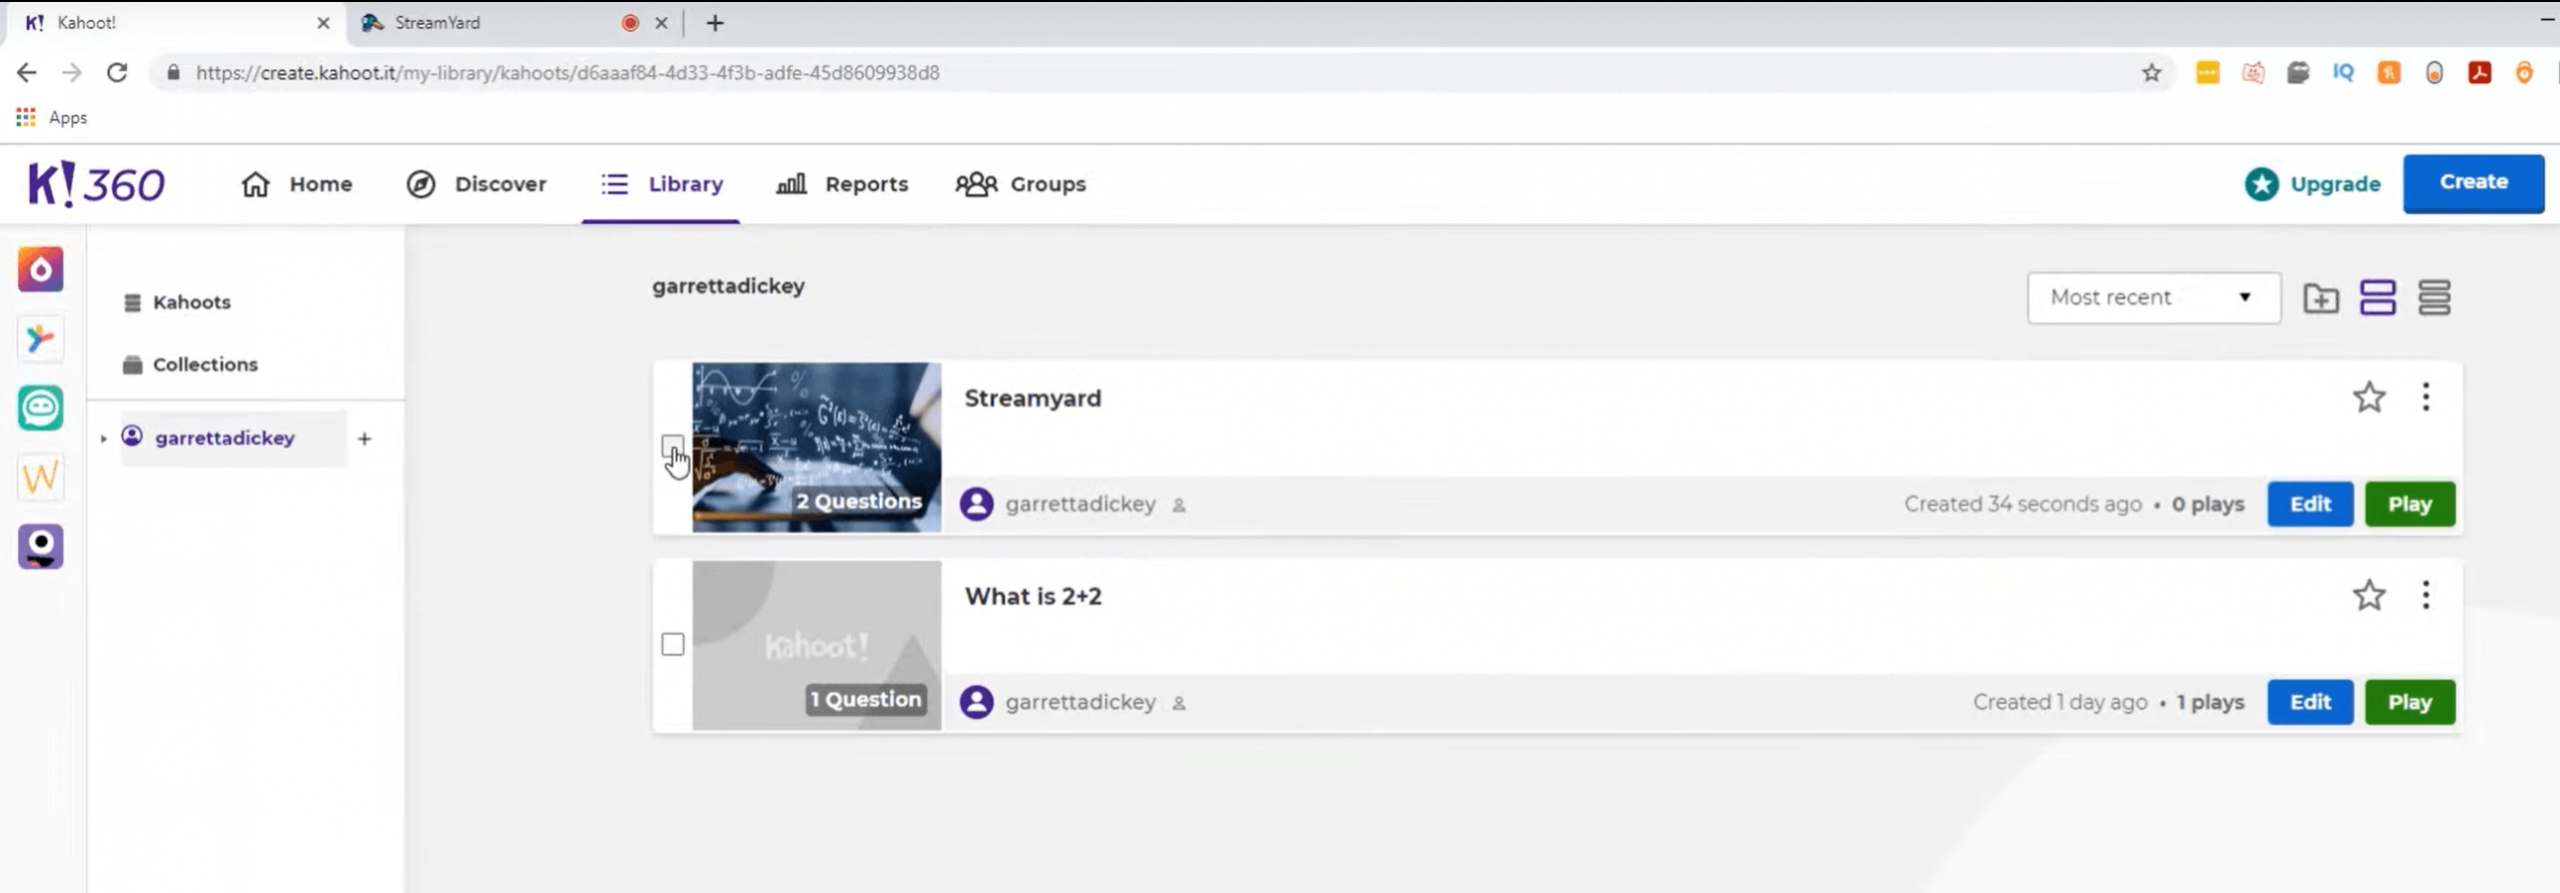Edit the What is 2+2 kahoot
The height and width of the screenshot is (893, 2560).
click(x=2310, y=702)
